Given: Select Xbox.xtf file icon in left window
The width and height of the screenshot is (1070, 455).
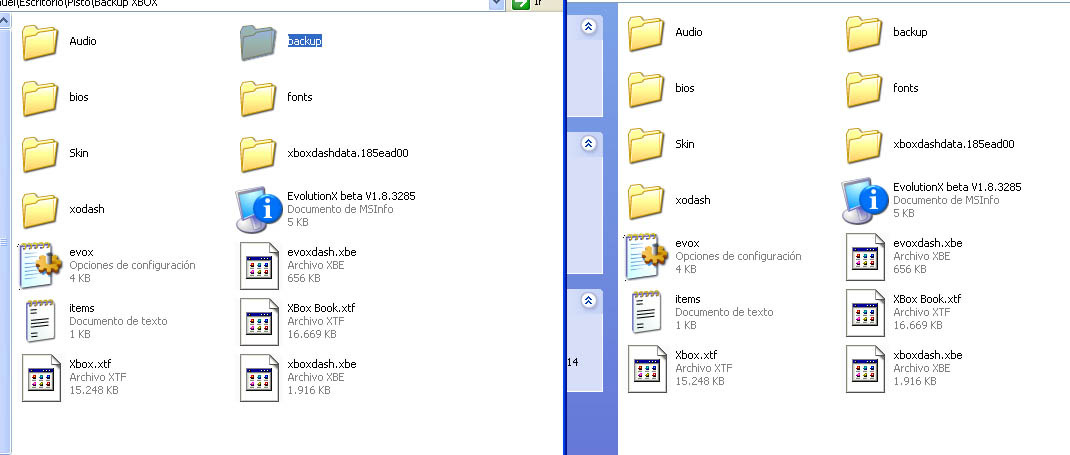Looking at the screenshot, I should (x=41, y=377).
